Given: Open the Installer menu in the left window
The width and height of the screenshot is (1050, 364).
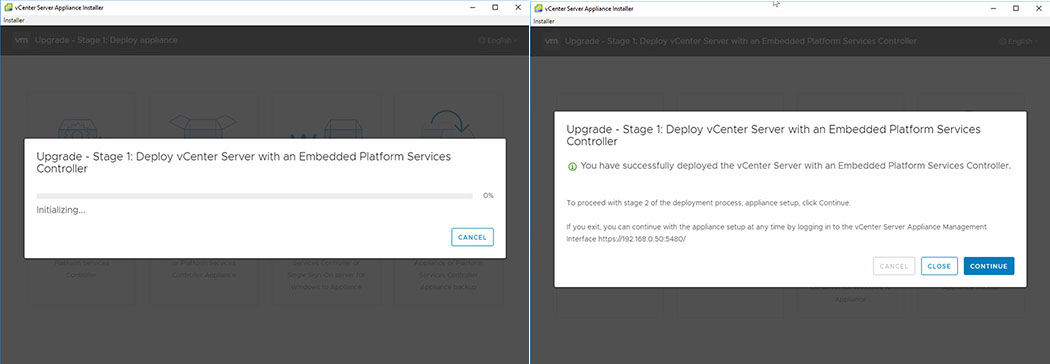Looking at the screenshot, I should click(13, 20).
